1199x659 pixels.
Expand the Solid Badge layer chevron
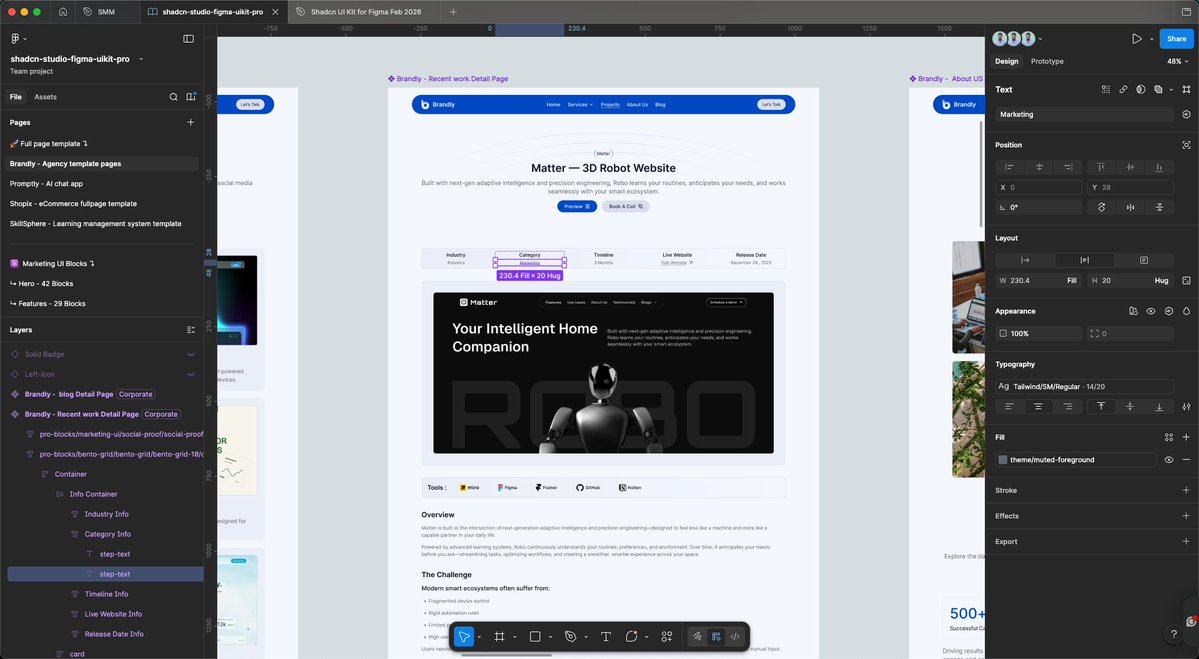point(191,355)
